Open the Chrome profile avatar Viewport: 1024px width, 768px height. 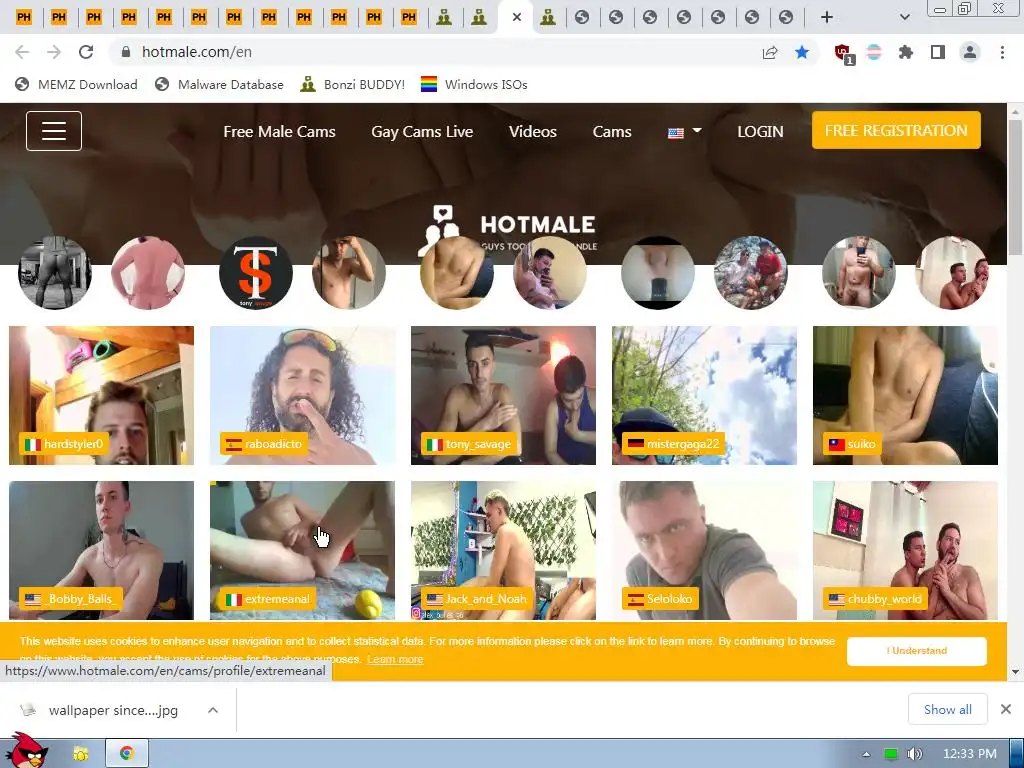tap(970, 52)
